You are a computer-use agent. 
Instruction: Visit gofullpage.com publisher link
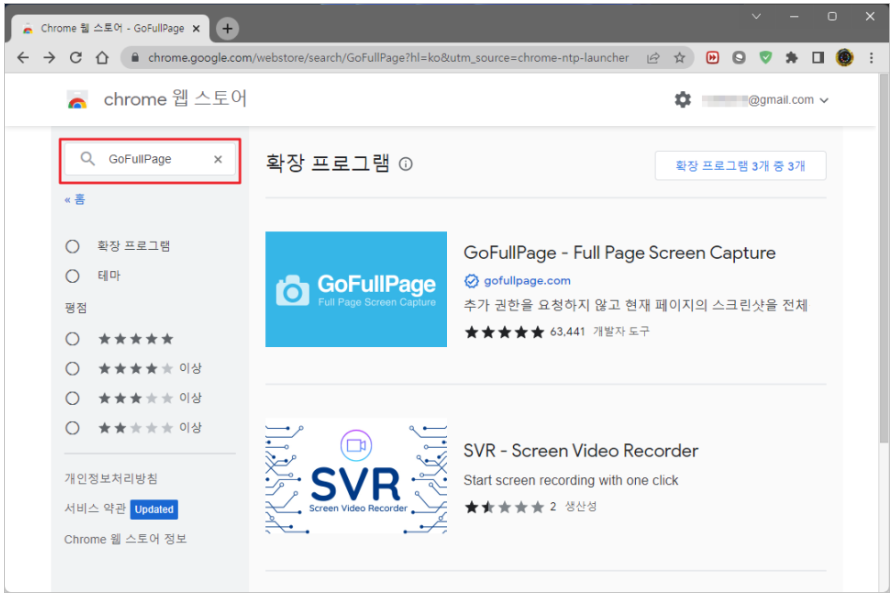pos(527,281)
